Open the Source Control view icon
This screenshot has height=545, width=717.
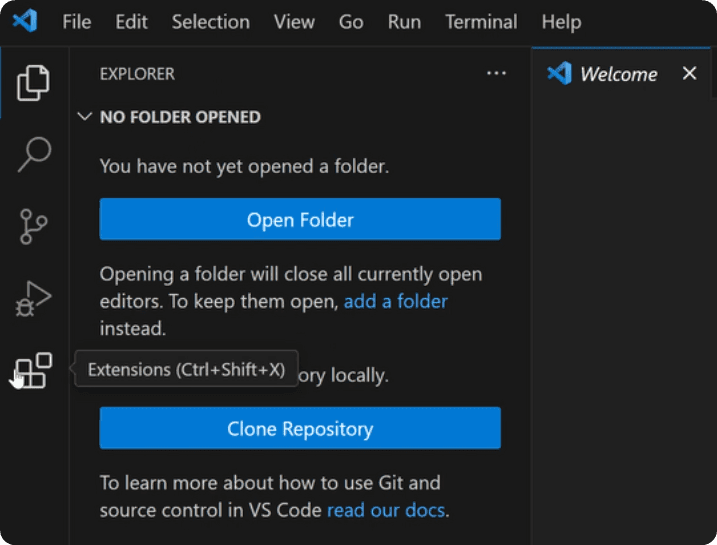click(33, 226)
